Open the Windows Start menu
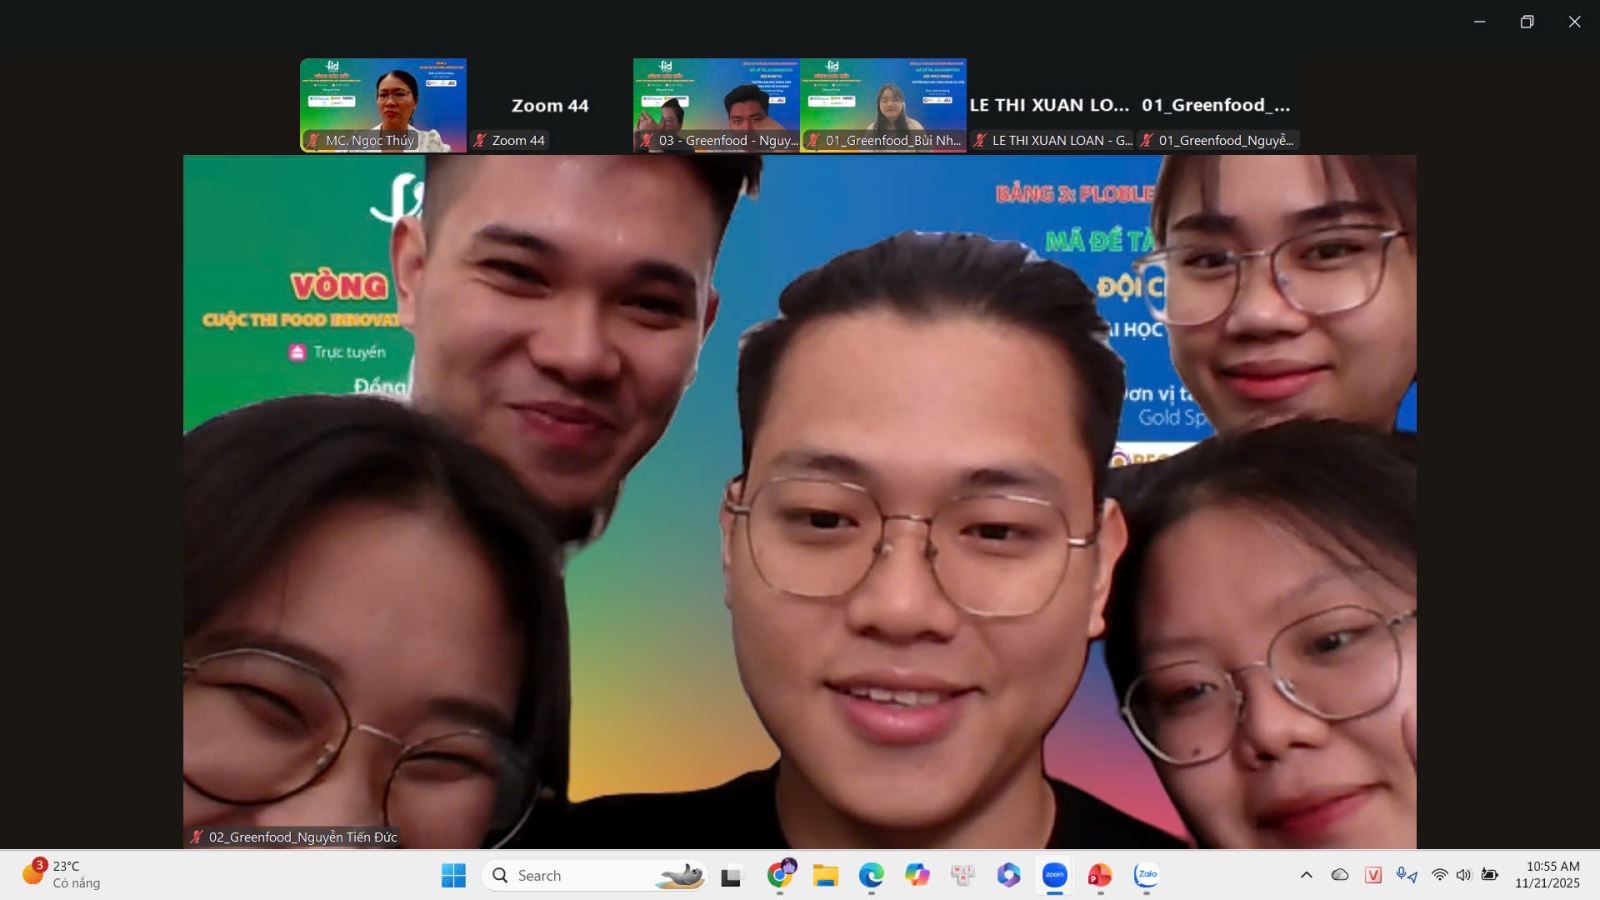This screenshot has height=900, width=1600. (x=453, y=876)
